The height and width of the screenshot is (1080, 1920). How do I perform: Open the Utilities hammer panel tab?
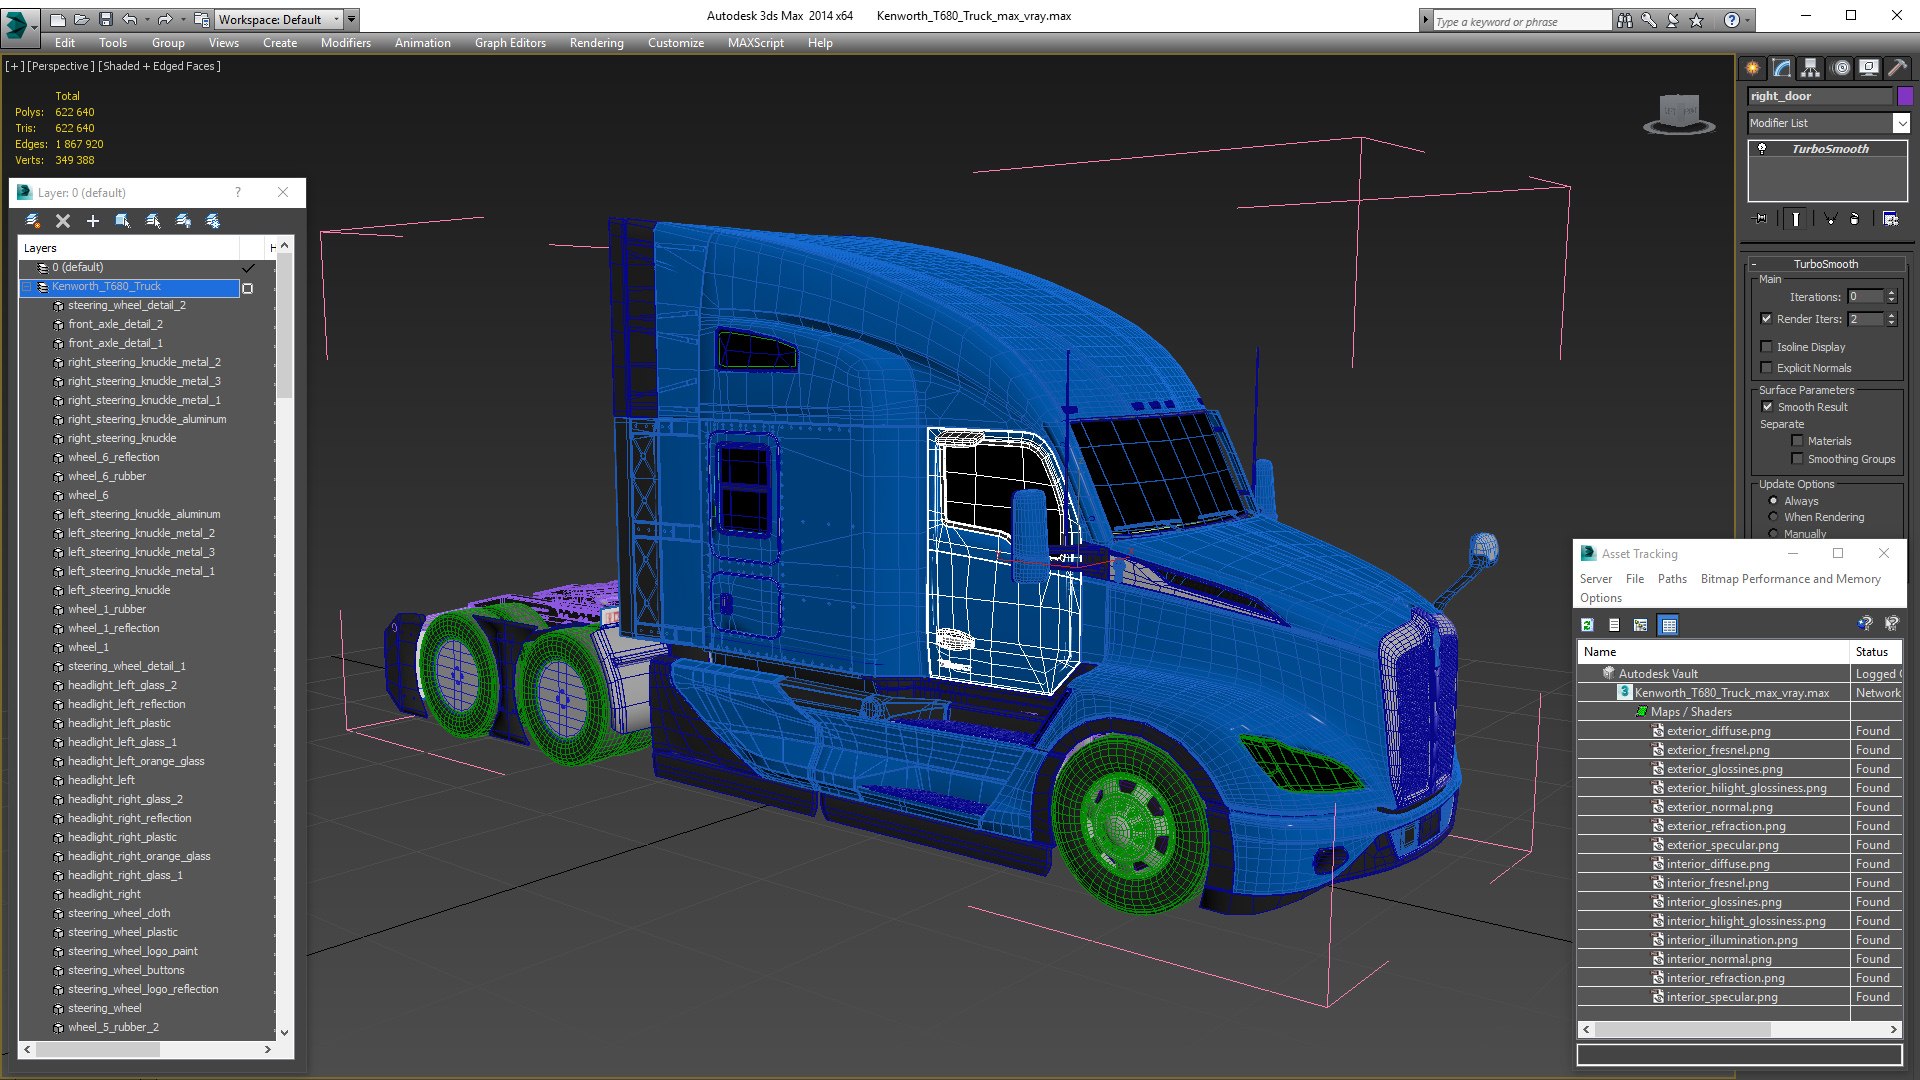[1897, 68]
